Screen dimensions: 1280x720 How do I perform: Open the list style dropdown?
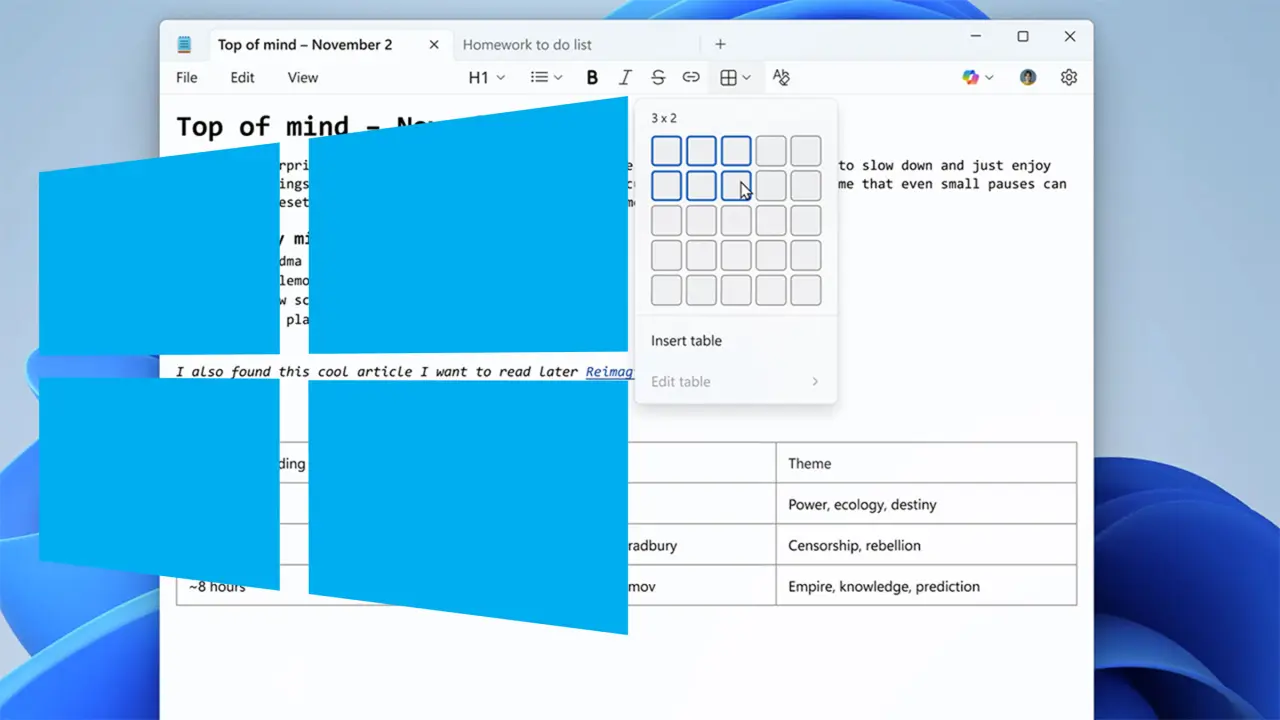tap(546, 77)
